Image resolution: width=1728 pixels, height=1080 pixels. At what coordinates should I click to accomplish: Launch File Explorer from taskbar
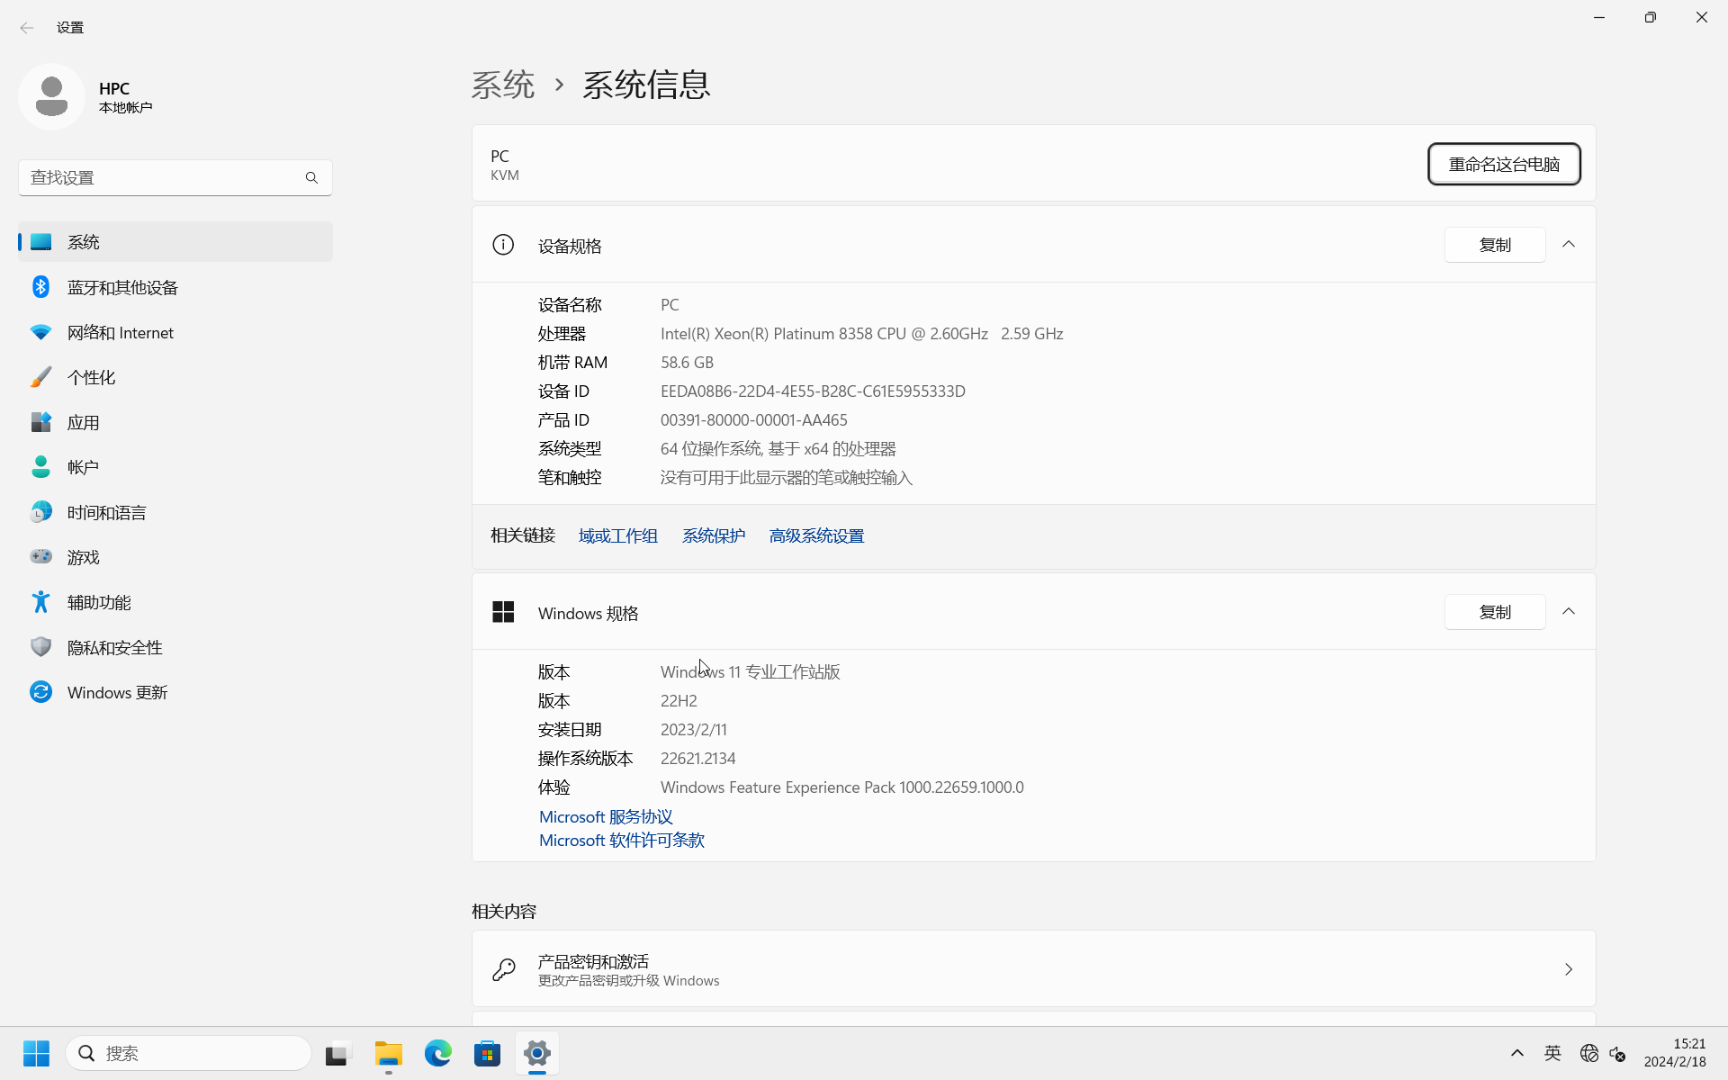pyautogui.click(x=388, y=1053)
